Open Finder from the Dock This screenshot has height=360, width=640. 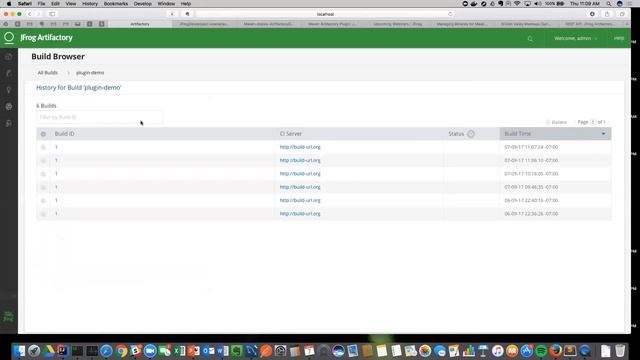[19, 351]
